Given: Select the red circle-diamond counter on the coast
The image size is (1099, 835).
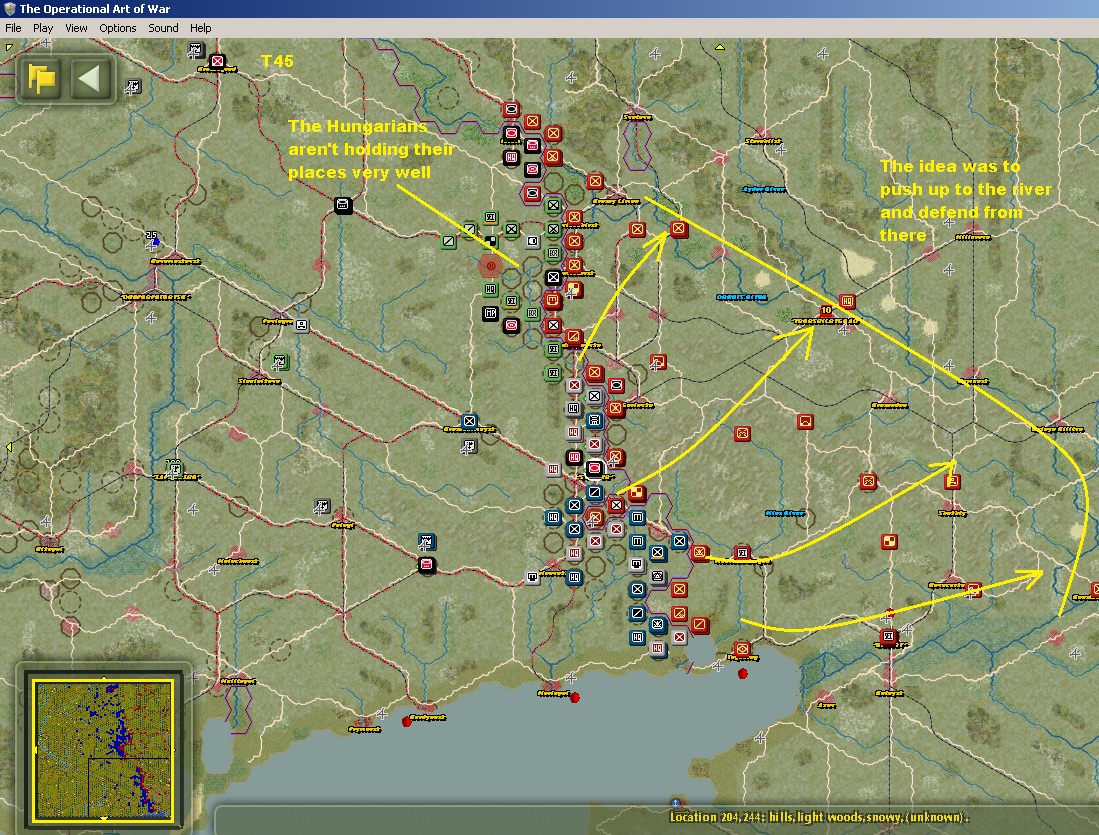Looking at the screenshot, I should [x=742, y=649].
